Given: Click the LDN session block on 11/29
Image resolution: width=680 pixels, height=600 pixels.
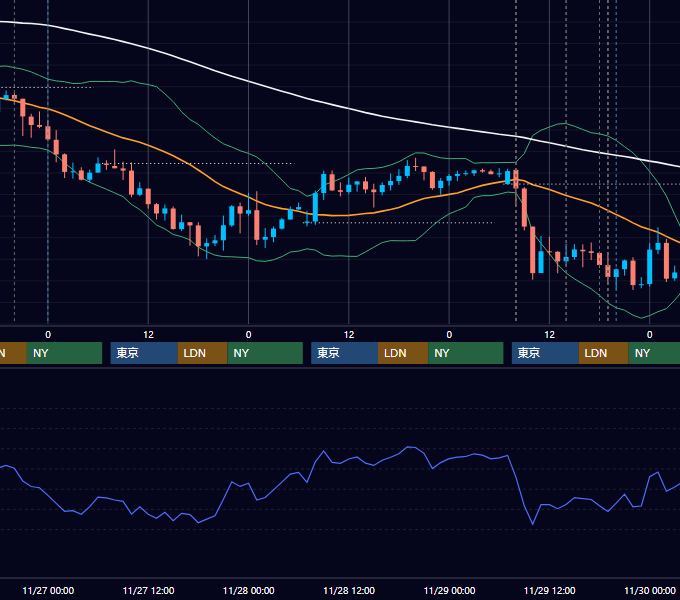Looking at the screenshot, I should point(604,353).
